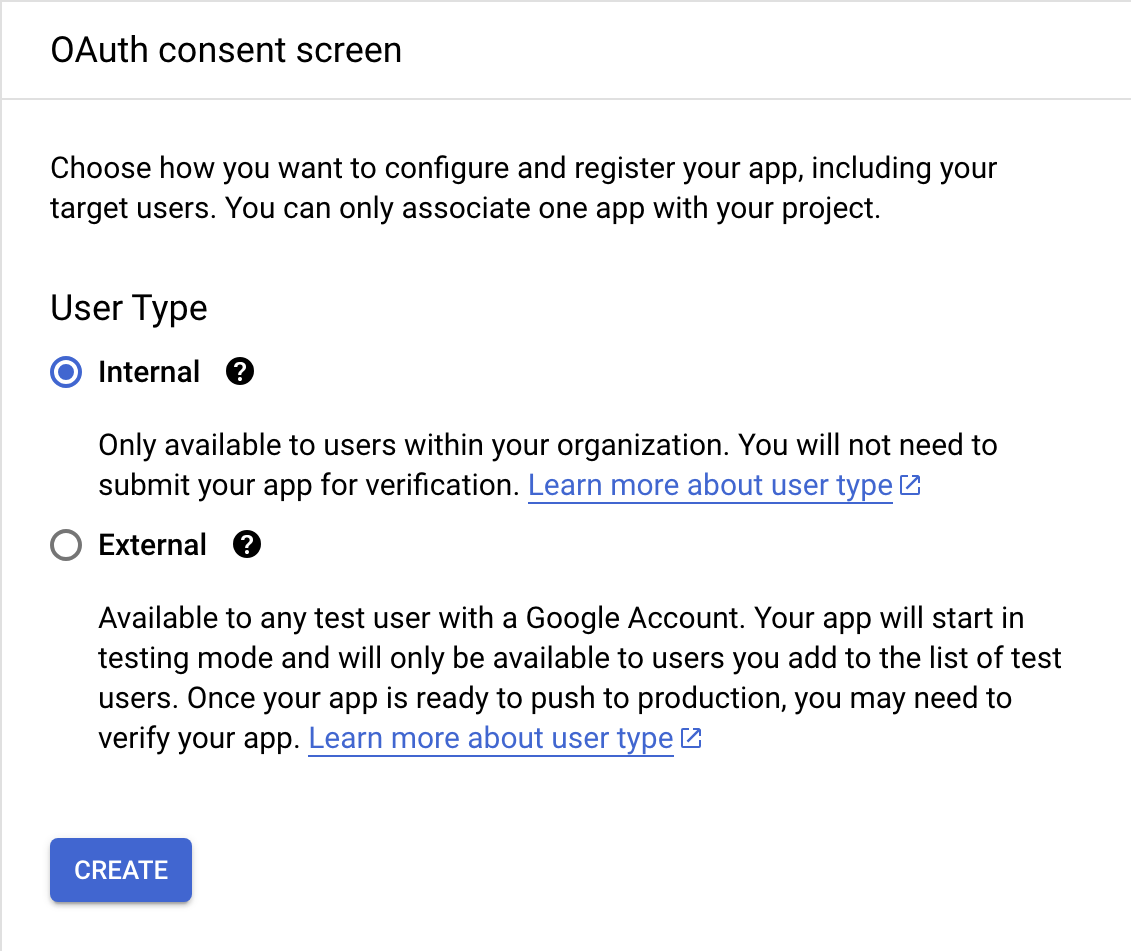This screenshot has width=1131, height=951.
Task: Select the Internal user type radio button
Action: point(65,373)
